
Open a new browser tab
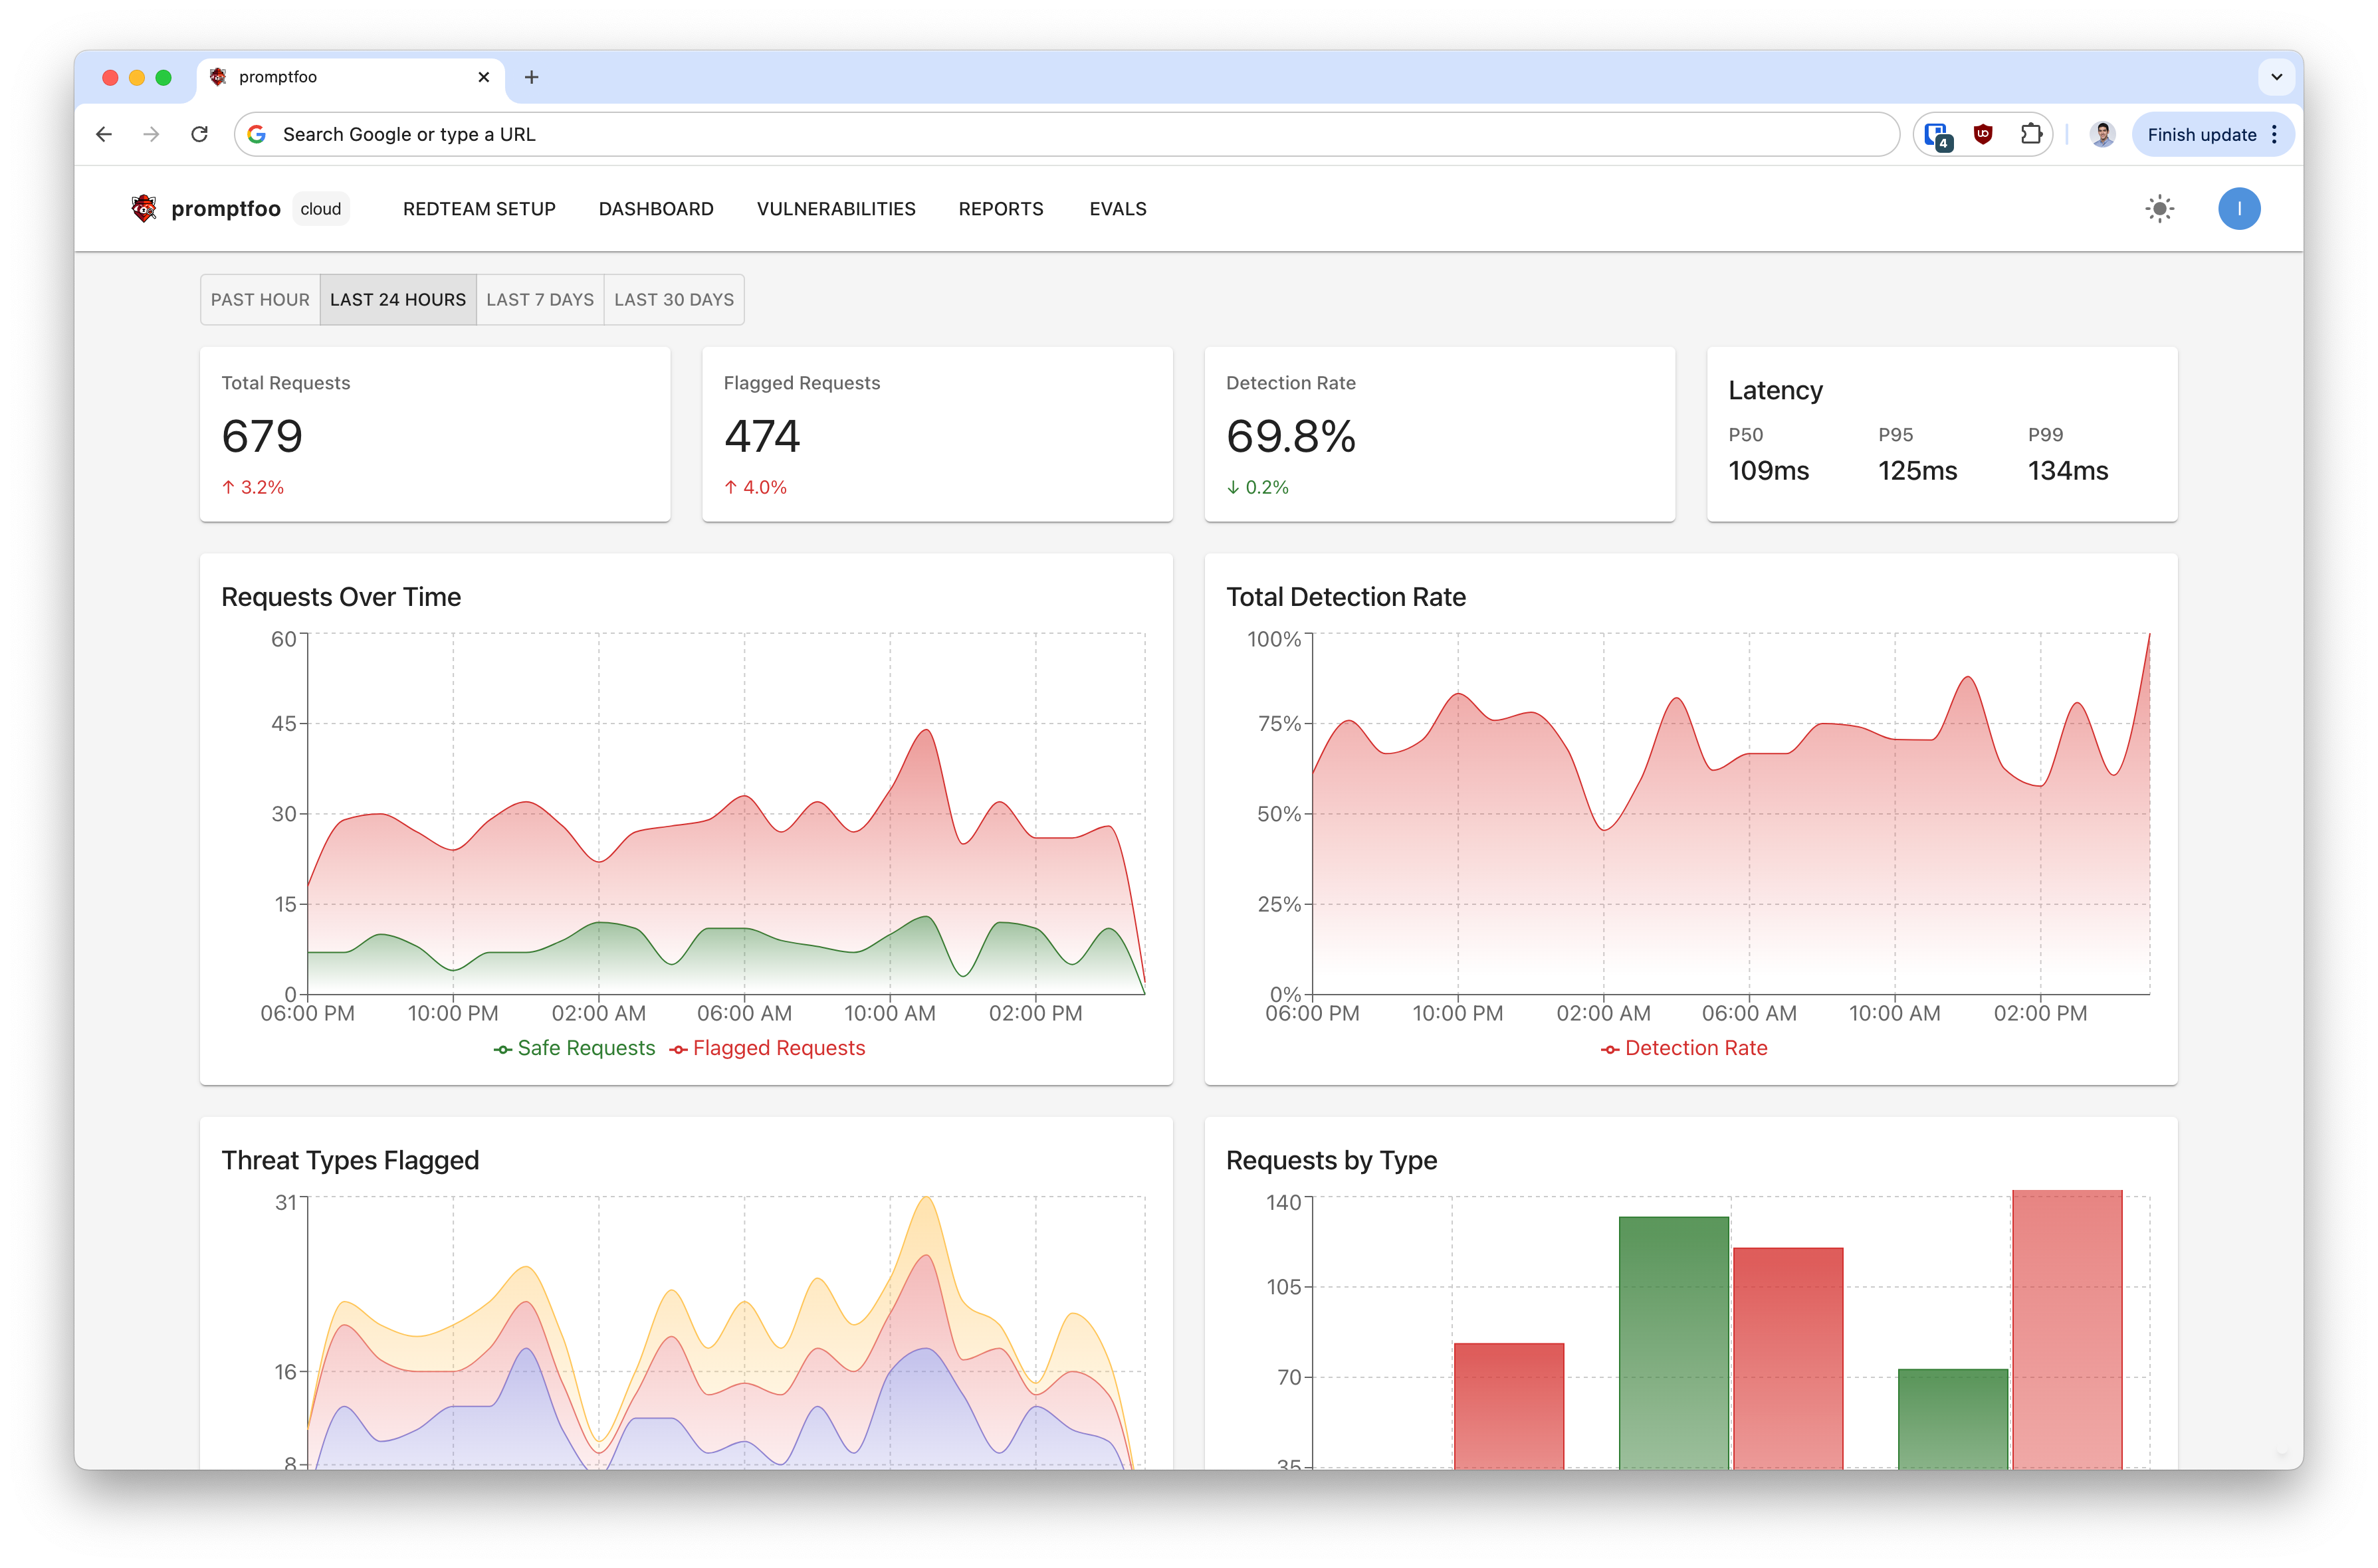point(531,77)
